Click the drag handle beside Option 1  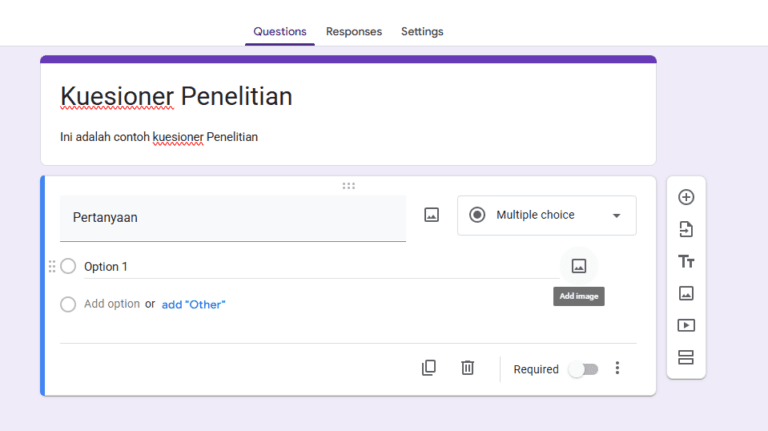pyautogui.click(x=52, y=266)
